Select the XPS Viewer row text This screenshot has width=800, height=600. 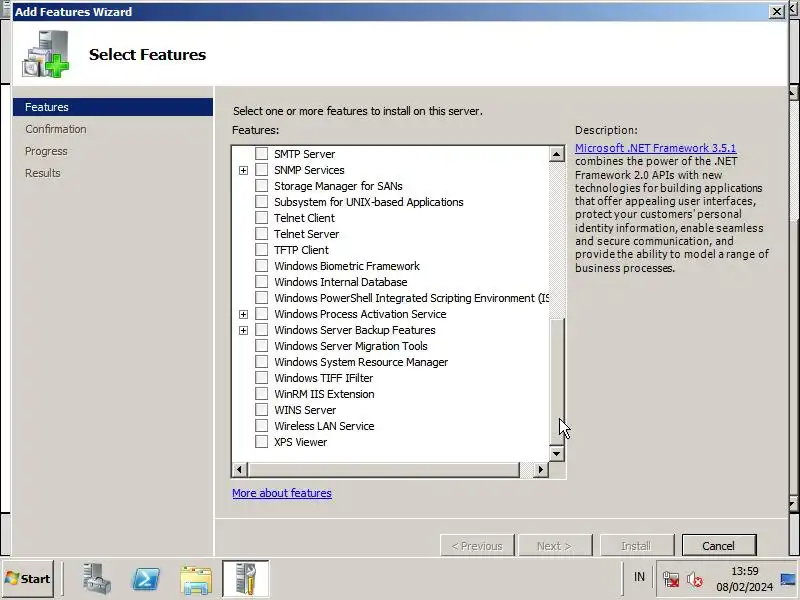(x=301, y=442)
